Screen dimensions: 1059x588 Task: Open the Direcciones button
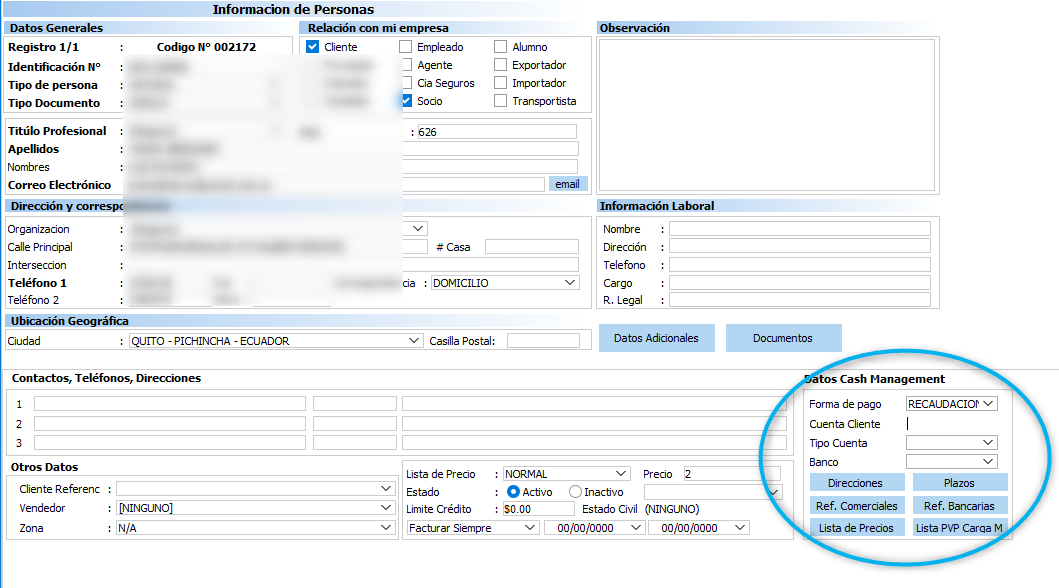855,483
